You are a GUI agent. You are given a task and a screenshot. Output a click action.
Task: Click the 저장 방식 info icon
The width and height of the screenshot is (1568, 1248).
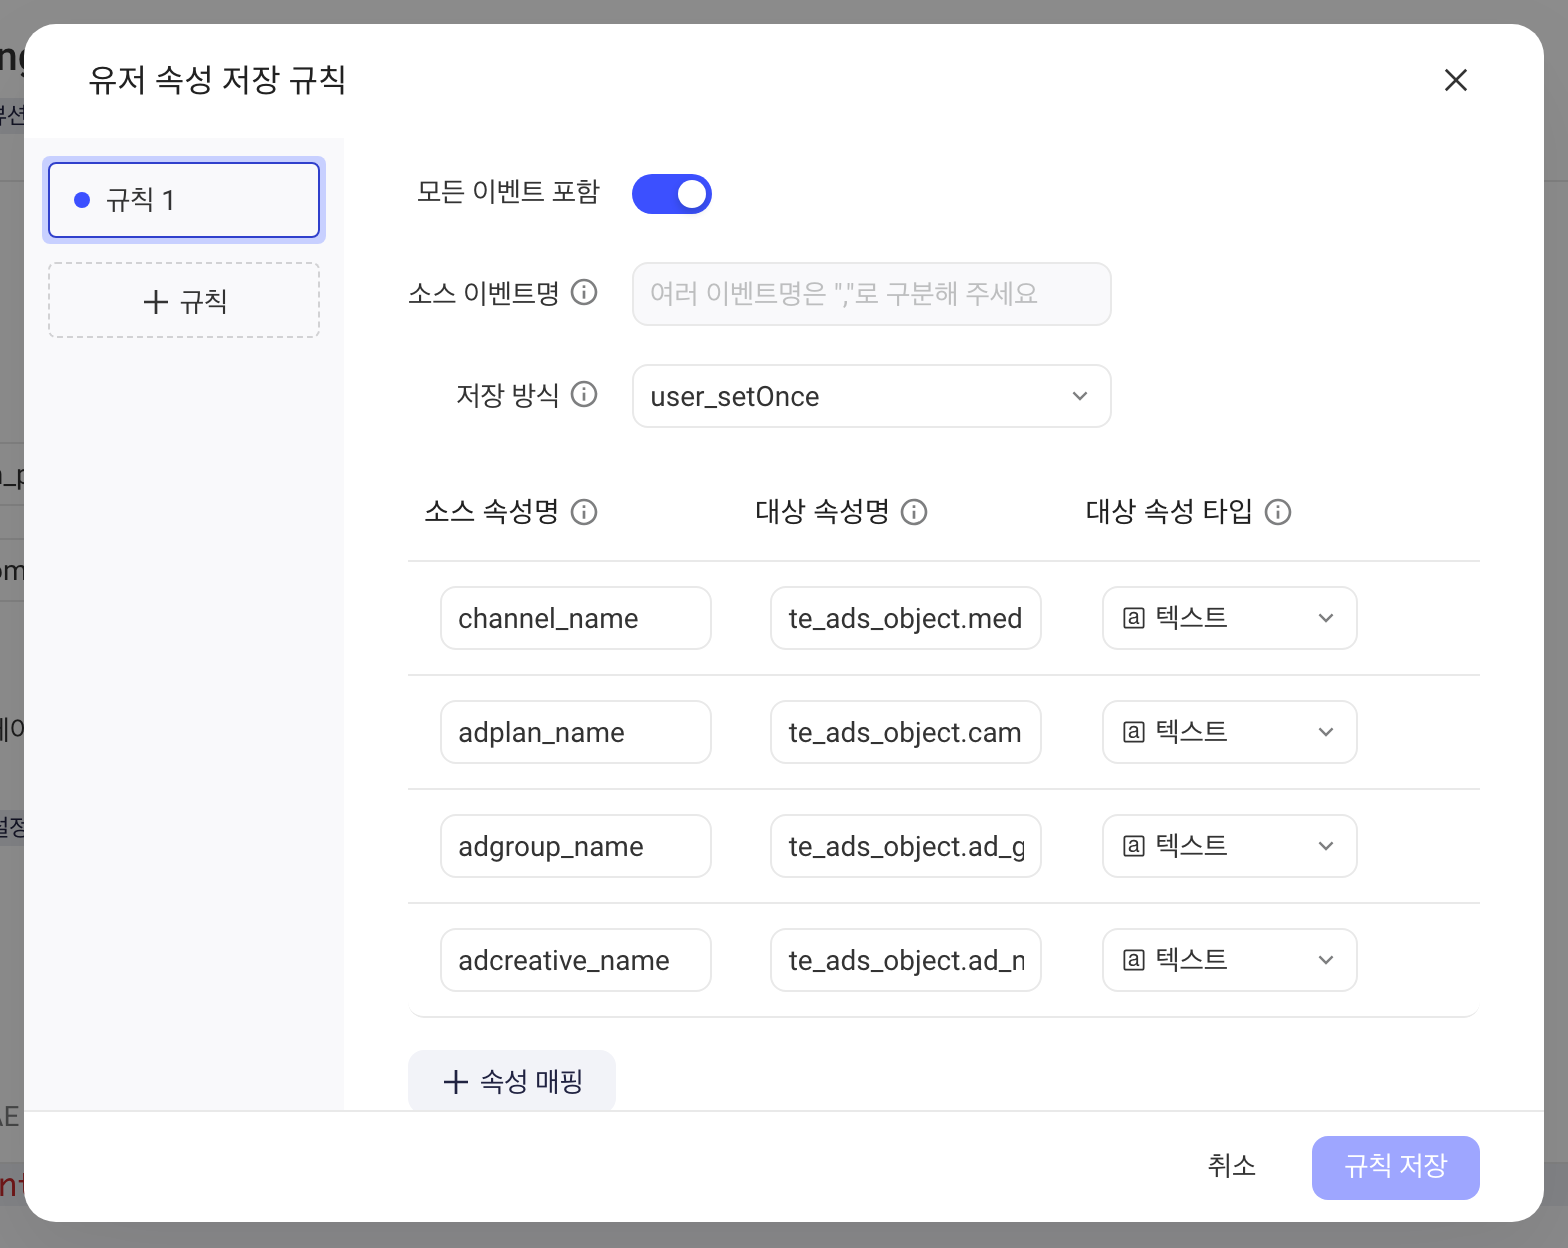[x=584, y=395]
